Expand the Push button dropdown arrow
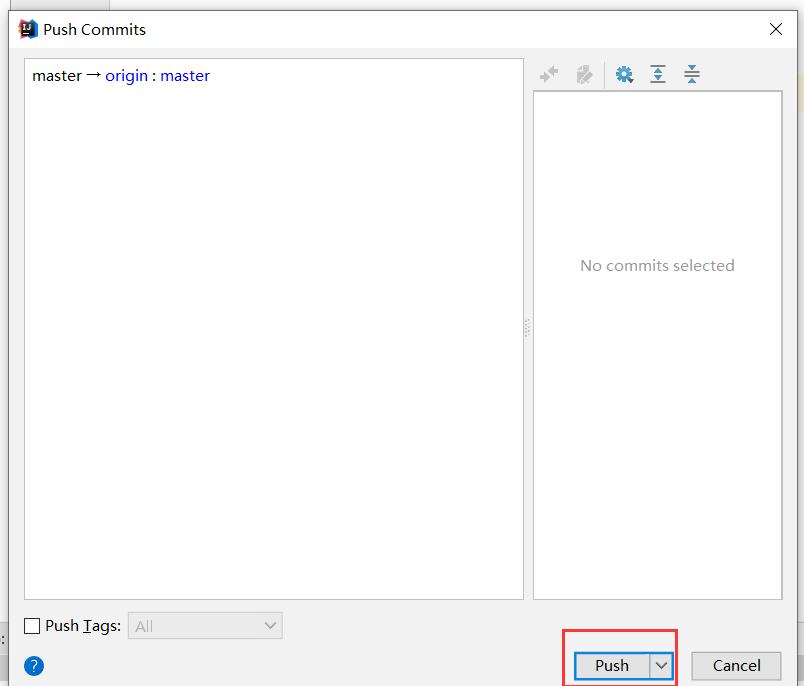 (x=661, y=665)
